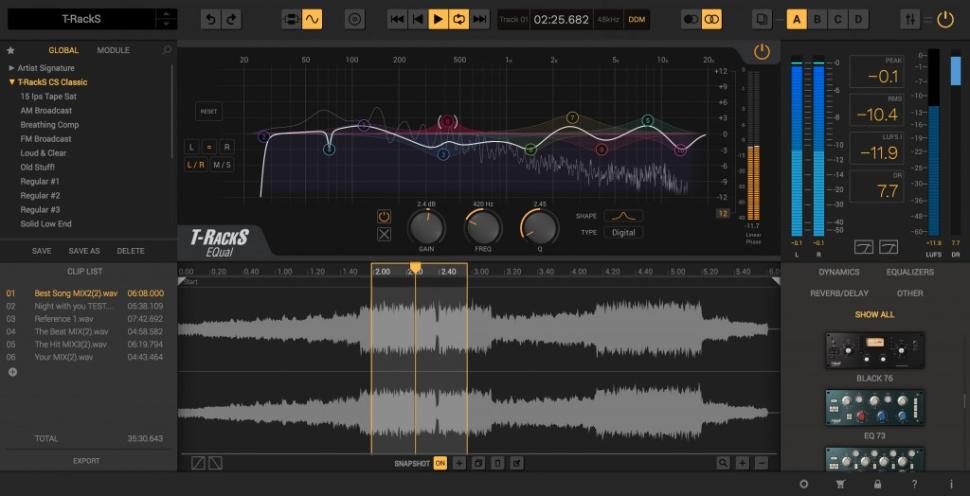Click the preset search magnifier icon
Screen dimensions: 970x496
(x=166, y=50)
